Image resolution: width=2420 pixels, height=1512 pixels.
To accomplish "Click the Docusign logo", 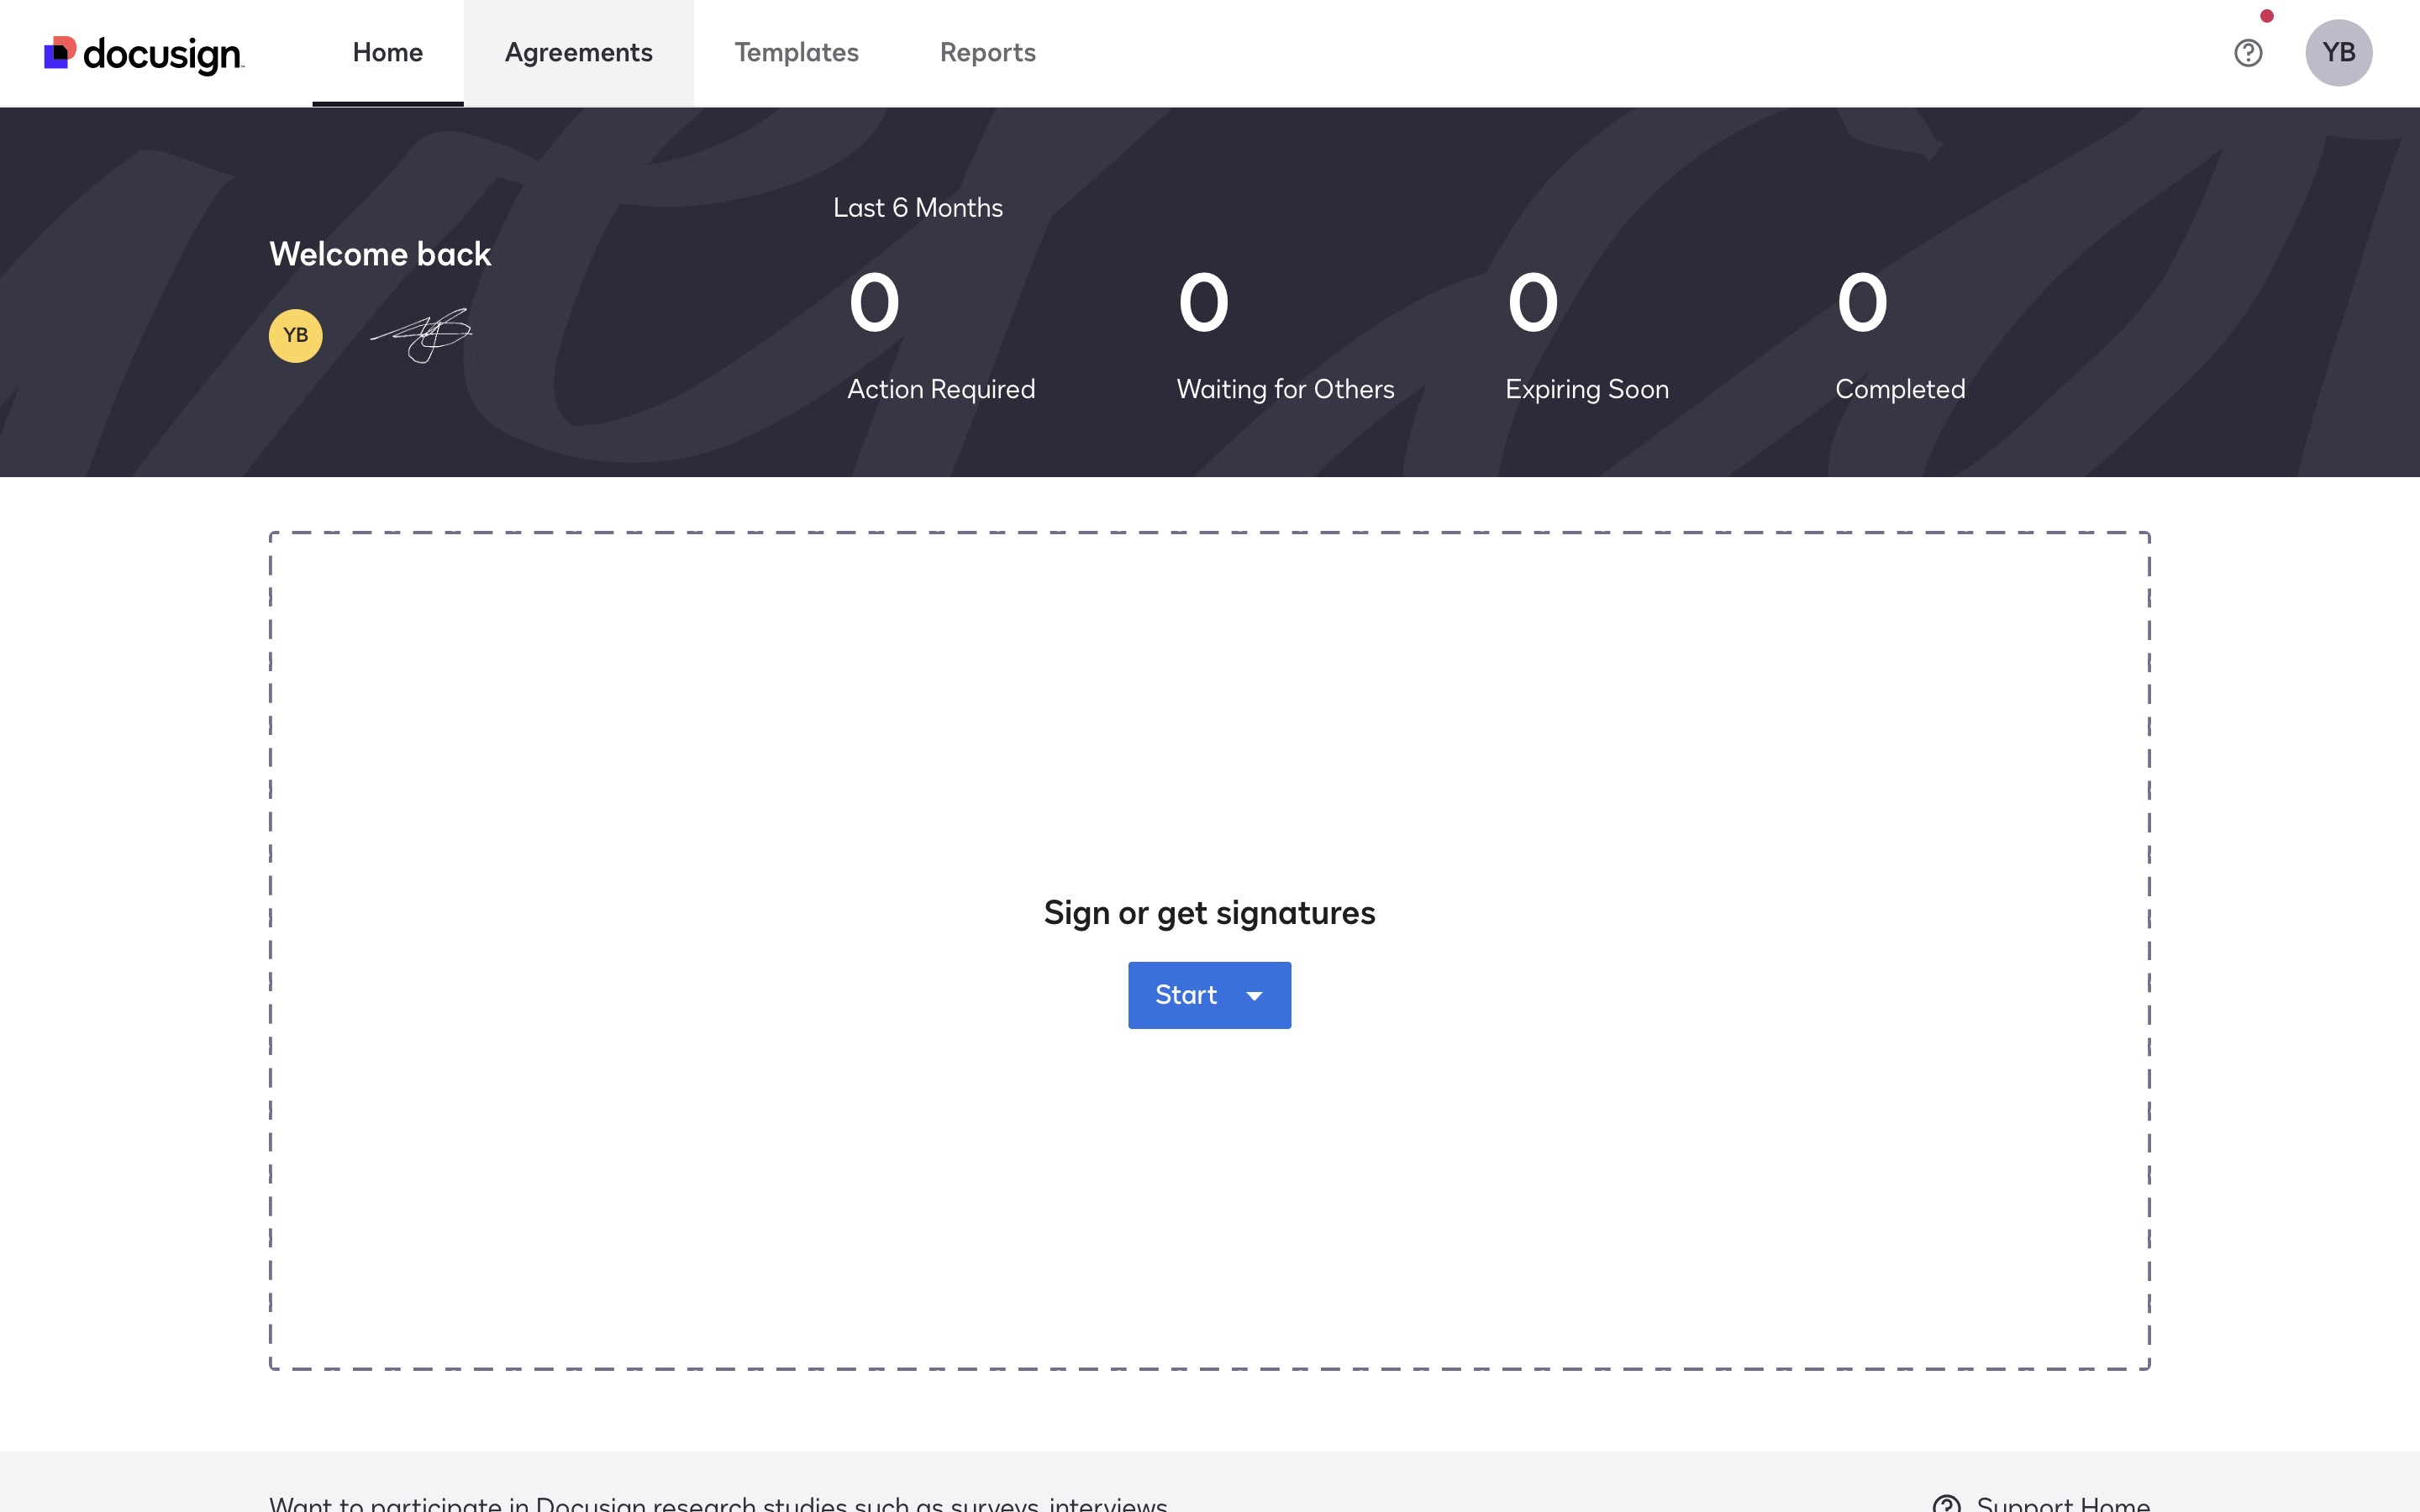I will click(x=144, y=54).
